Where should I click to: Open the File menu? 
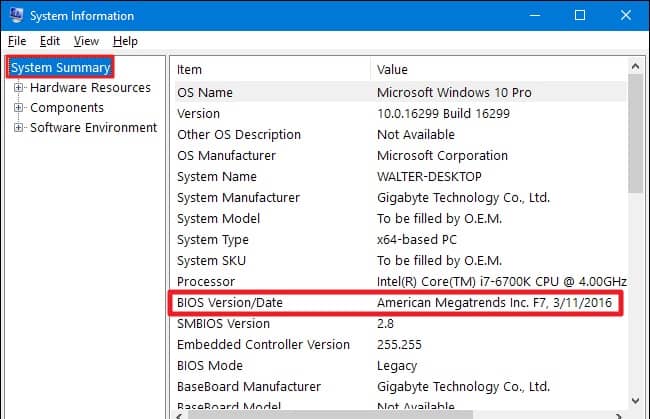tap(17, 41)
